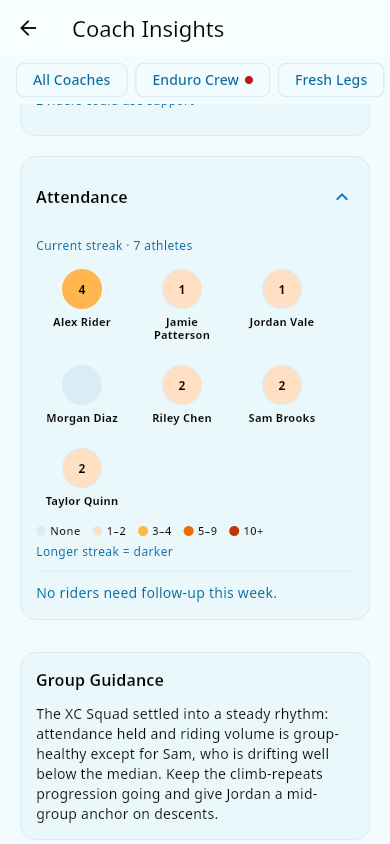Viewport: 390px width, 844px height.
Task: Click the Current streak 7 athletes label
Action: 114,245
